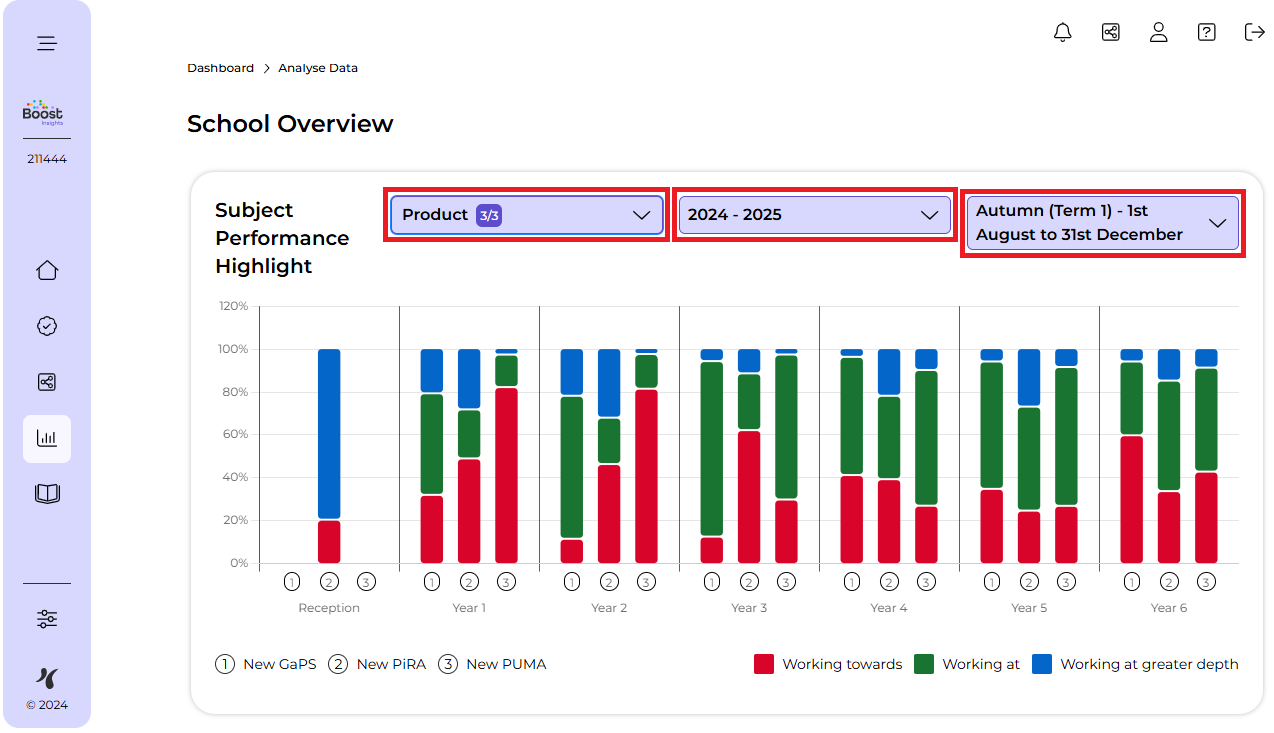Click the share icon in the top bar
Screen dimensions: 1274x733
1110,32
